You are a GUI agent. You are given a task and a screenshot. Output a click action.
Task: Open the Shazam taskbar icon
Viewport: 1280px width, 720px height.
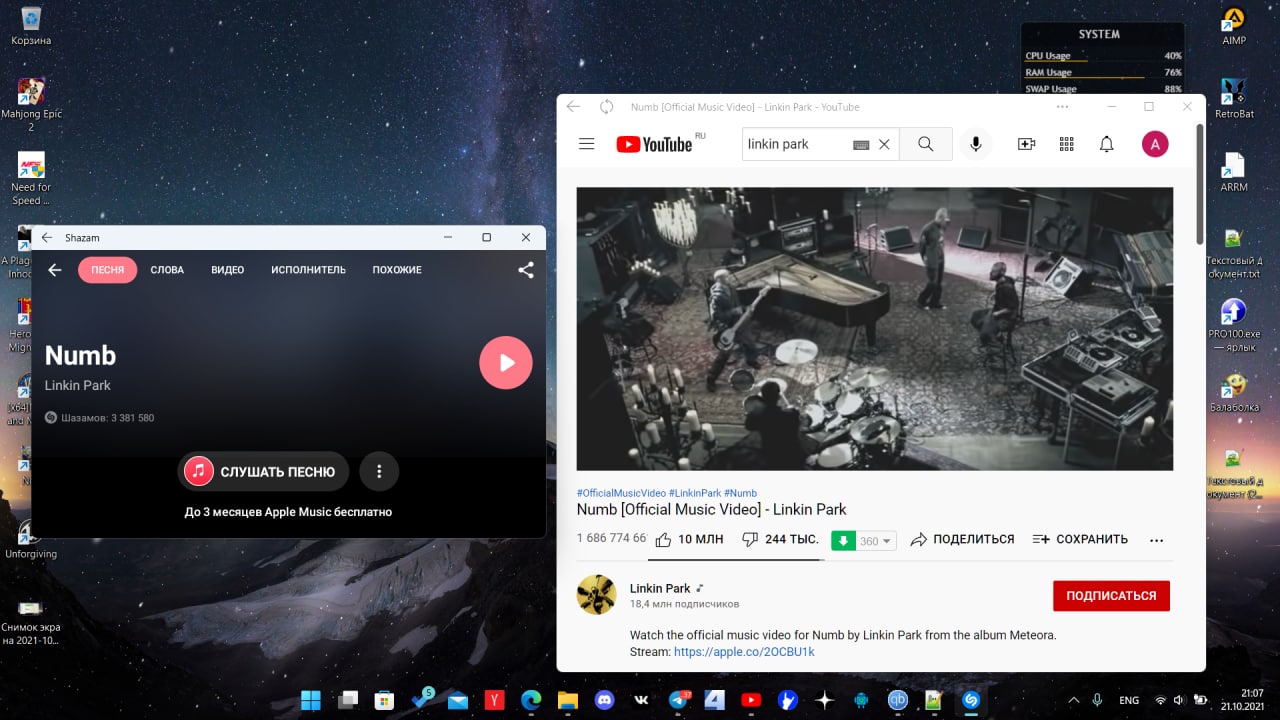point(970,700)
